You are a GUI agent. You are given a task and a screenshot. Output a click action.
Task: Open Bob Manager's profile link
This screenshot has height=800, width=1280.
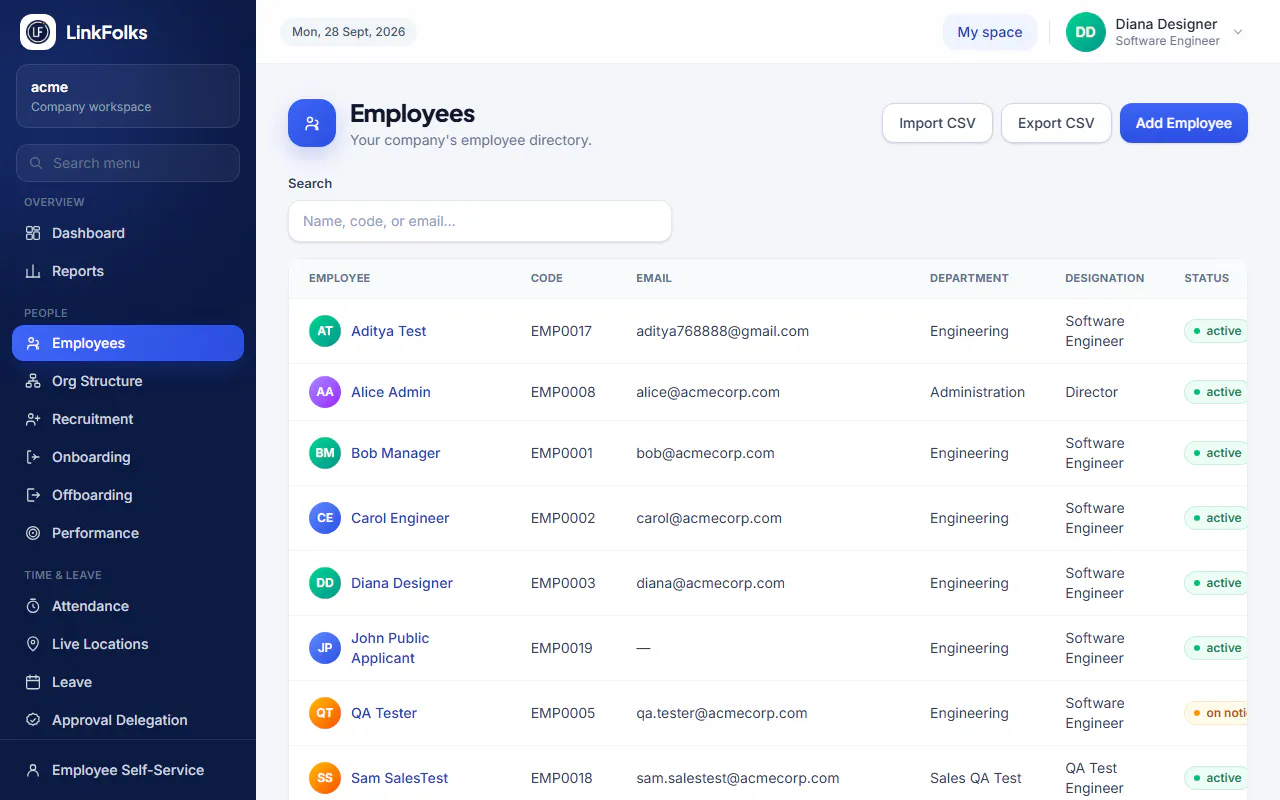pyautogui.click(x=396, y=453)
